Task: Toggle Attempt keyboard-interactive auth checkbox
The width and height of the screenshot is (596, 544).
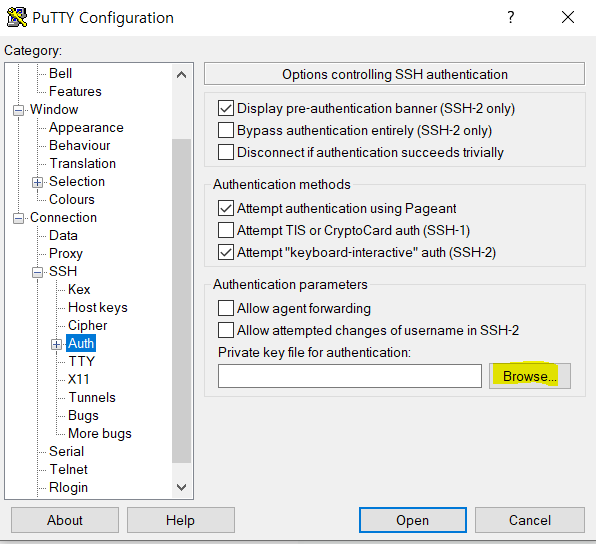Action: tap(226, 252)
